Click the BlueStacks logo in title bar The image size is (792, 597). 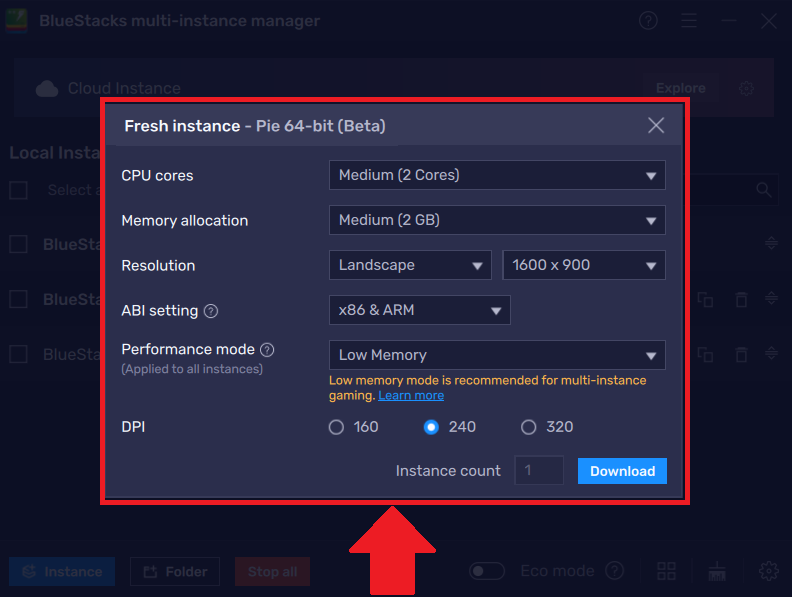(16, 21)
